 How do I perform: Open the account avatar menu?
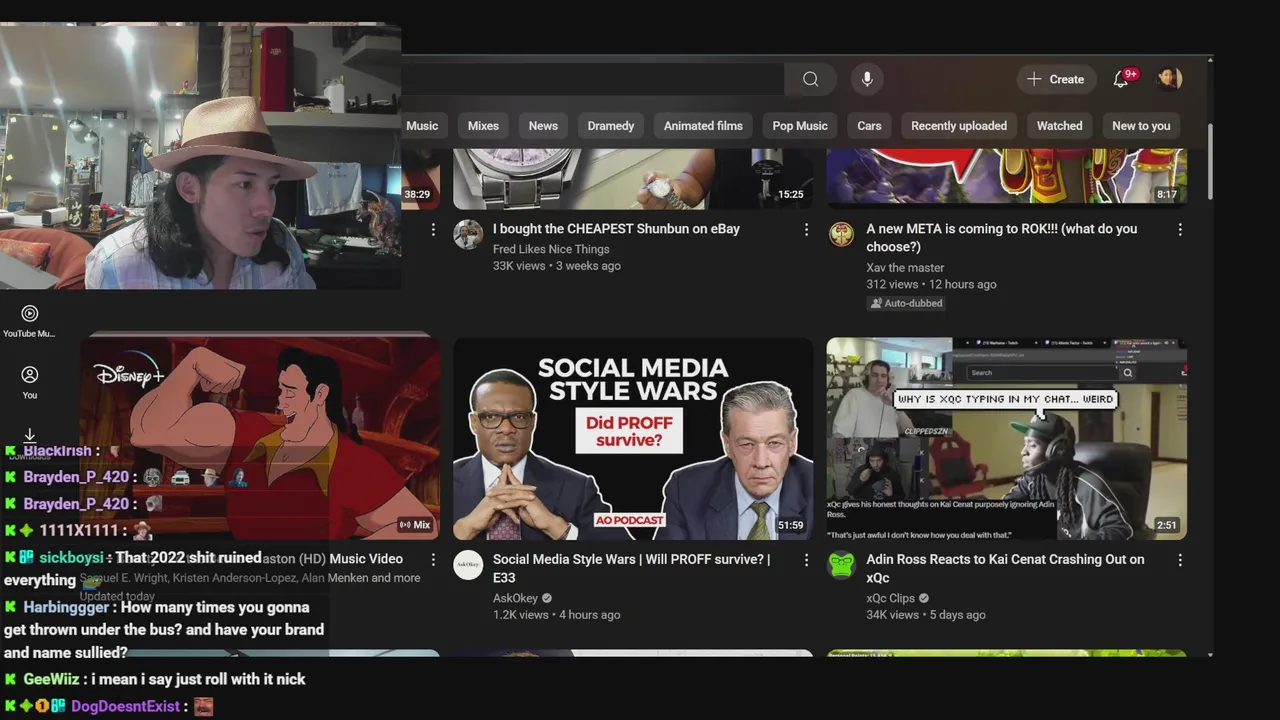click(1169, 79)
